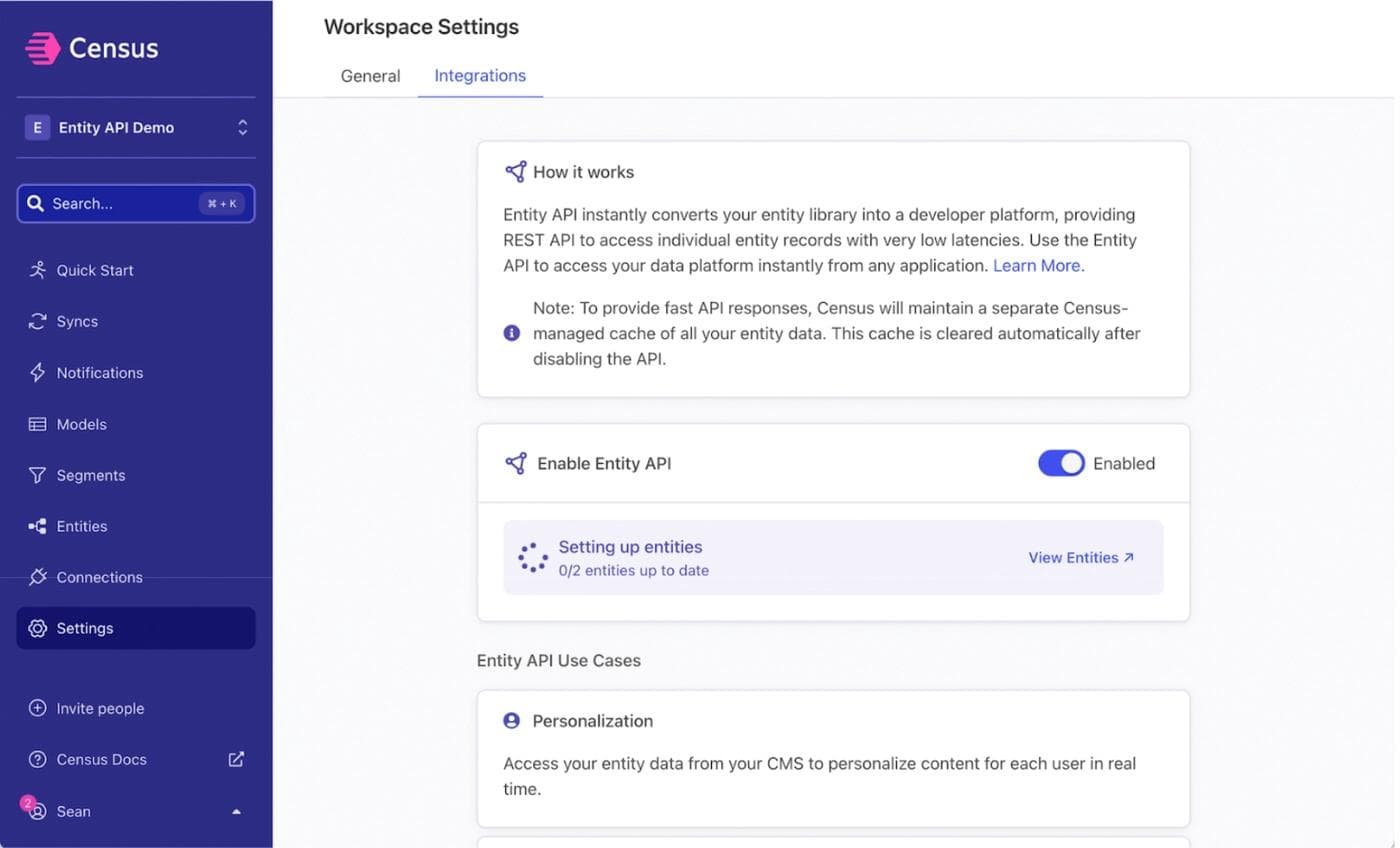Viewport: 1400px width, 848px height.
Task: Click View Entities to see entity status
Action: click(x=1081, y=557)
